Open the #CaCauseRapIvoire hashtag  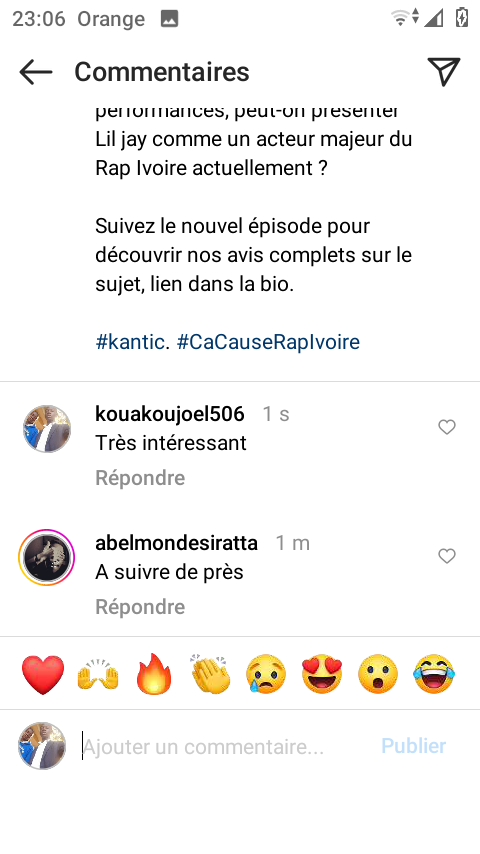pos(269,342)
